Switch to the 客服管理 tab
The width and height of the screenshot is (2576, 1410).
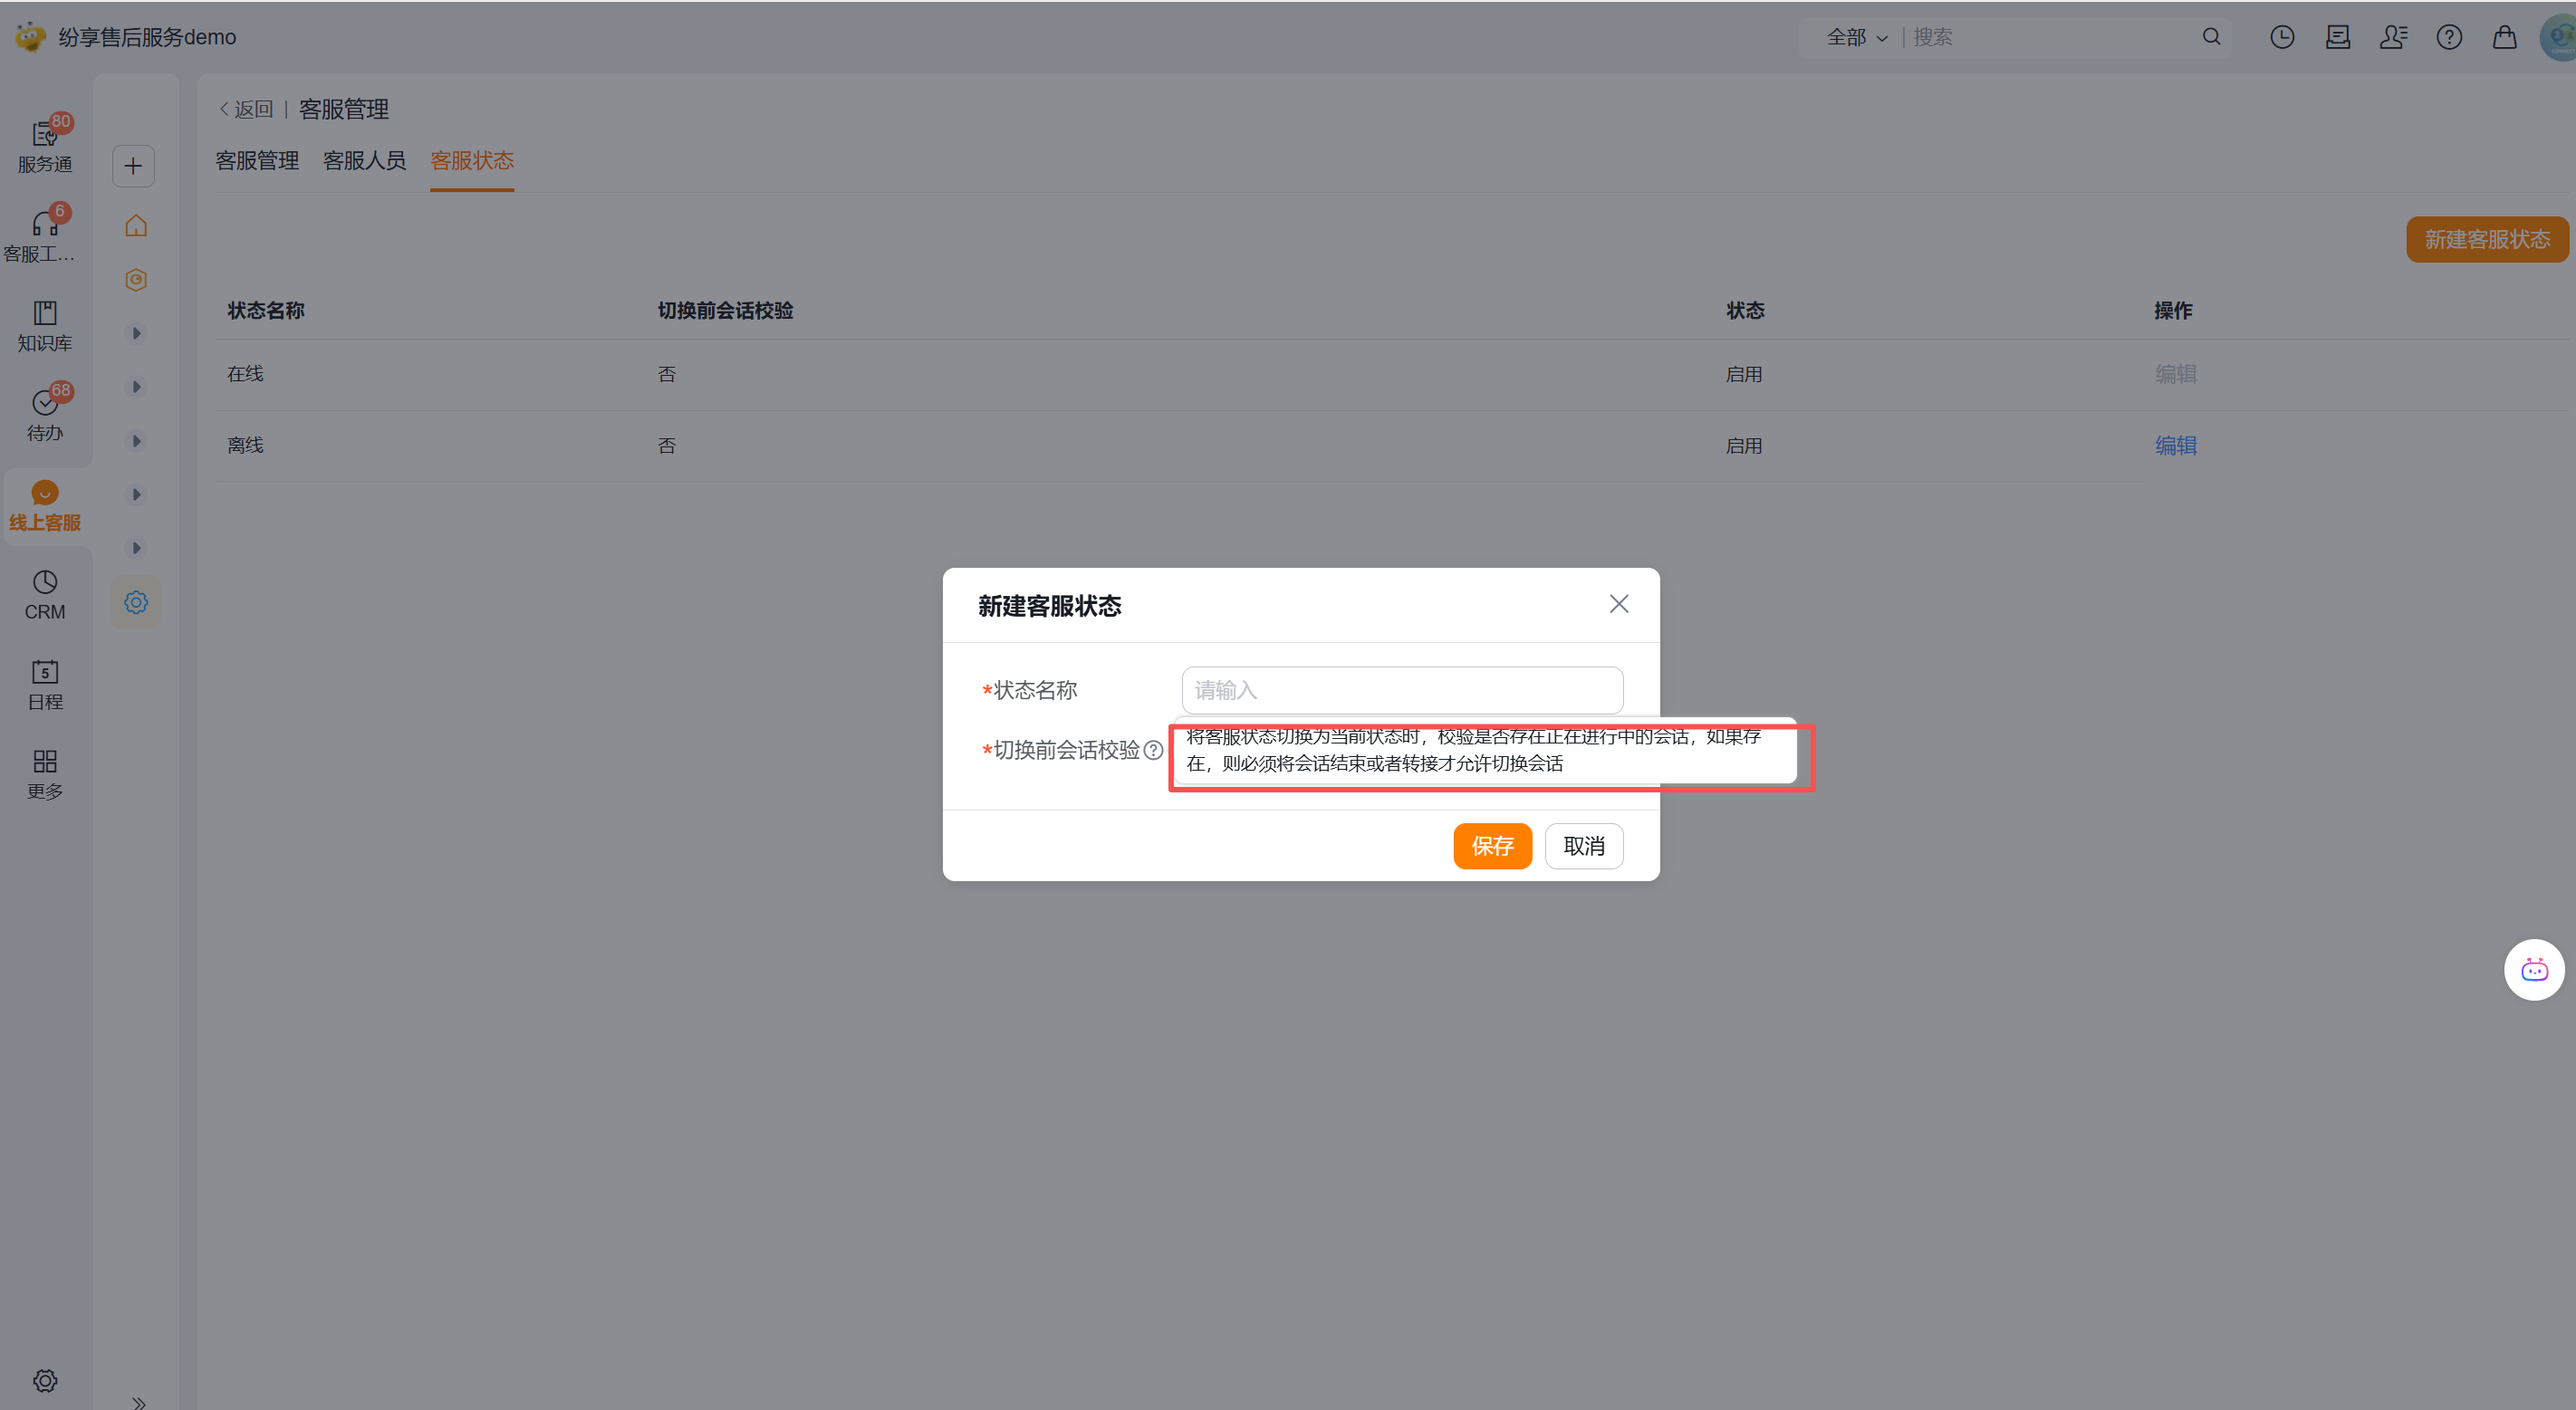point(257,160)
